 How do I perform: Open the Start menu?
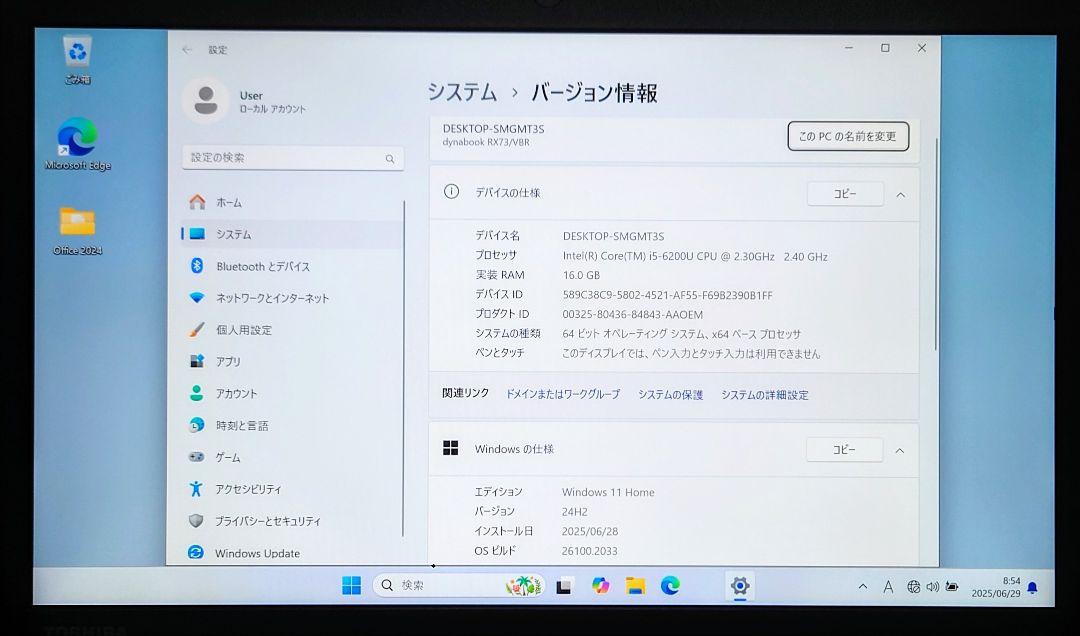(351, 586)
